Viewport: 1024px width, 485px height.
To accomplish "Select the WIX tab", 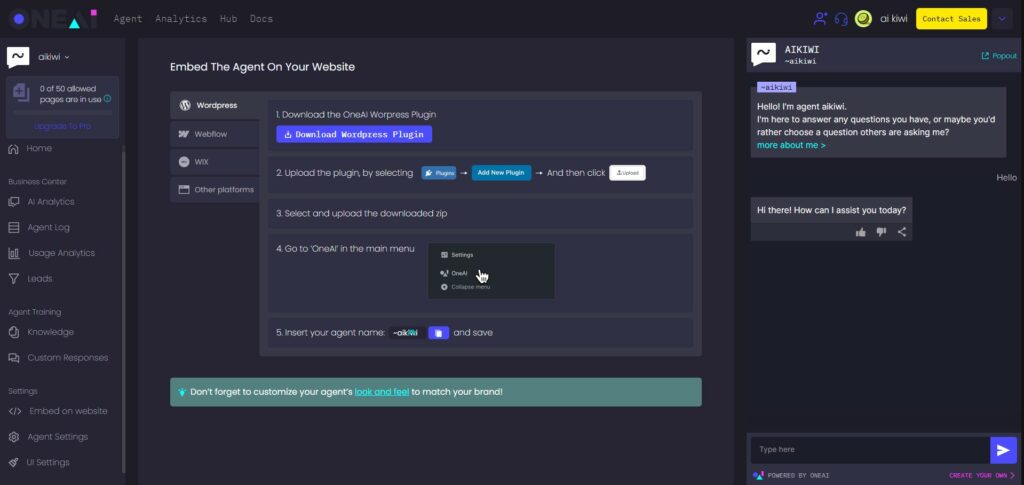I will point(215,161).
